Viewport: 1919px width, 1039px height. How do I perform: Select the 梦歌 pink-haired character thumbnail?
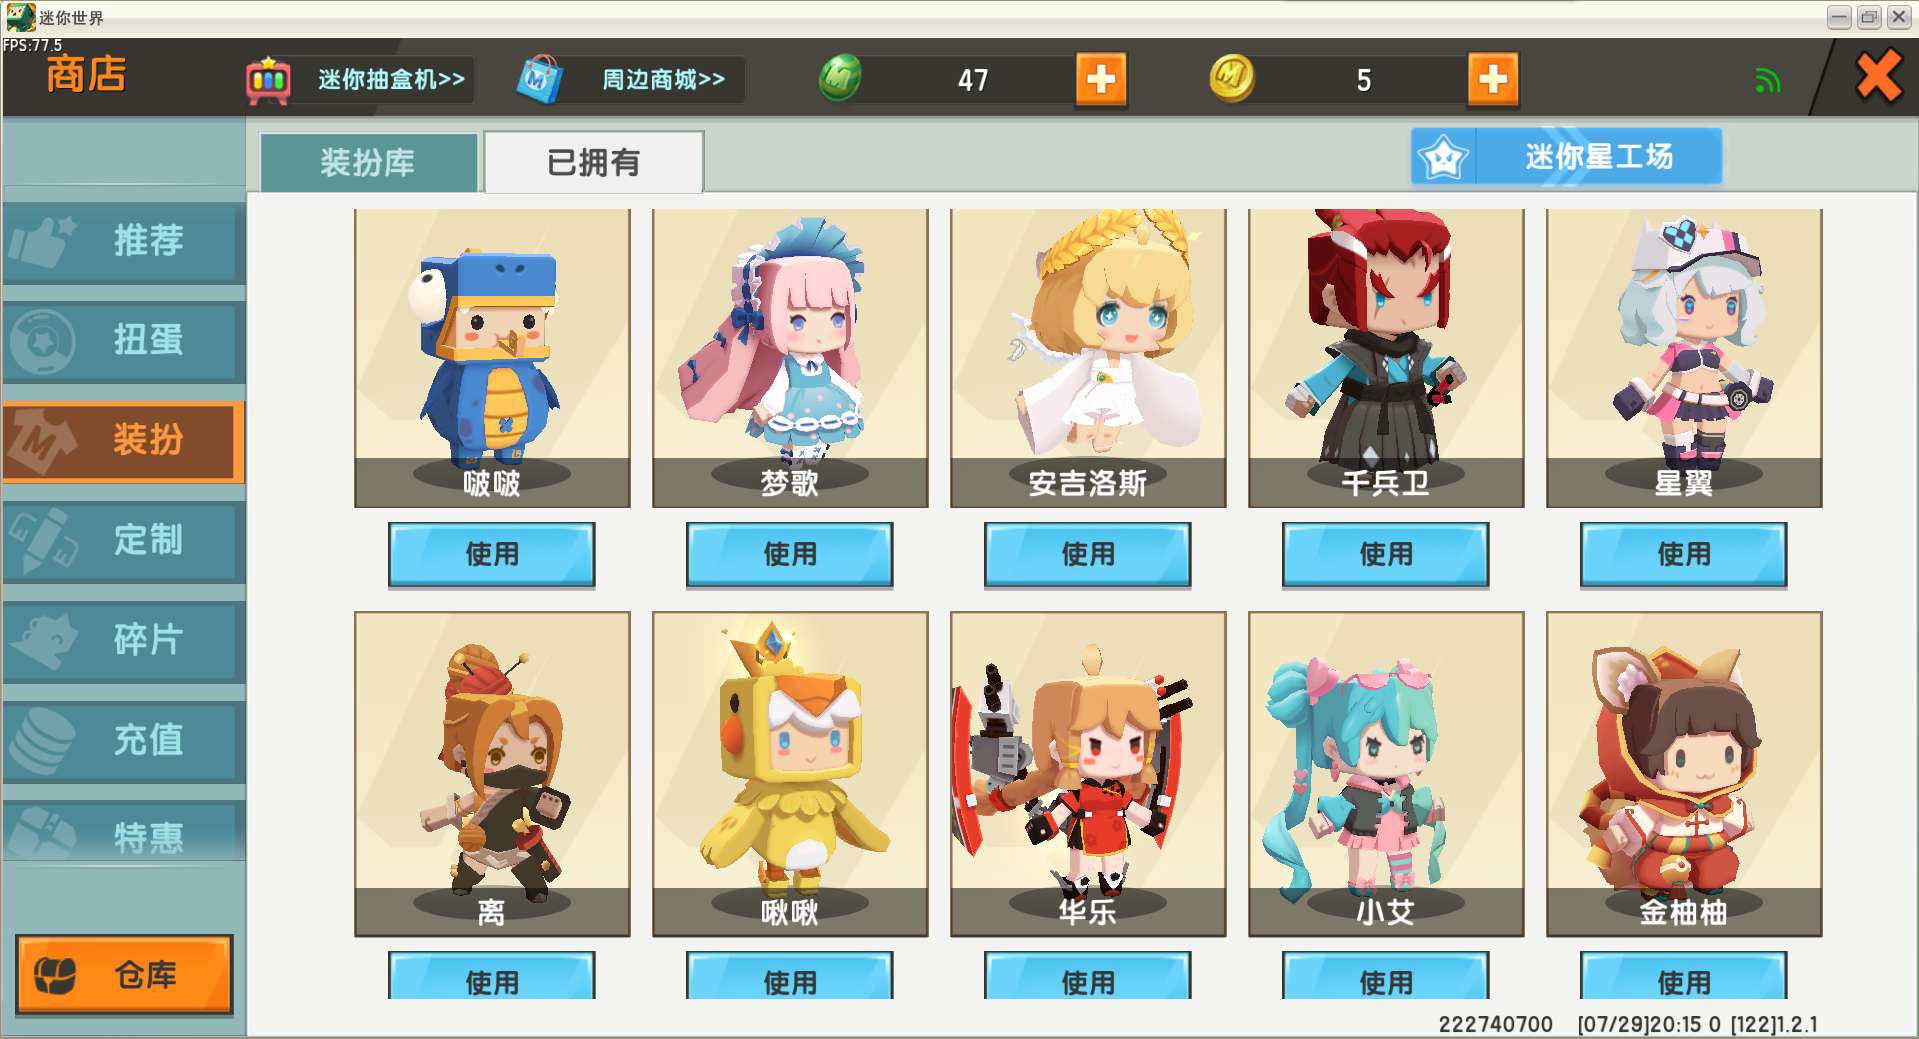[x=790, y=358]
